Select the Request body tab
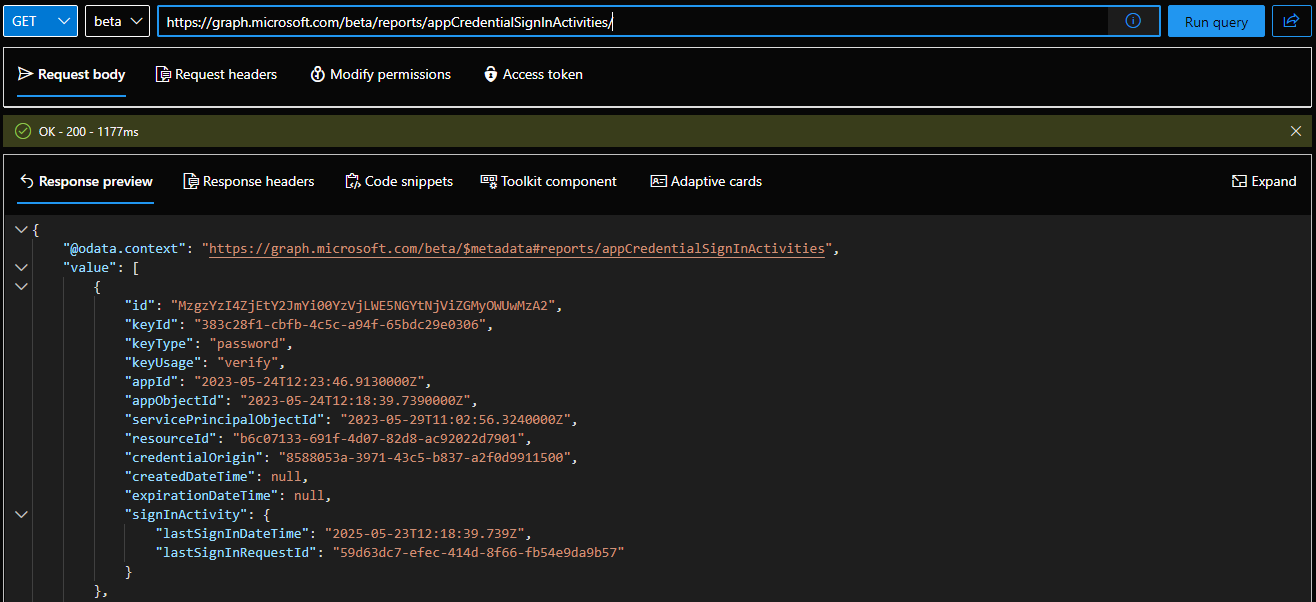This screenshot has width=1316, height=602. 72,74
